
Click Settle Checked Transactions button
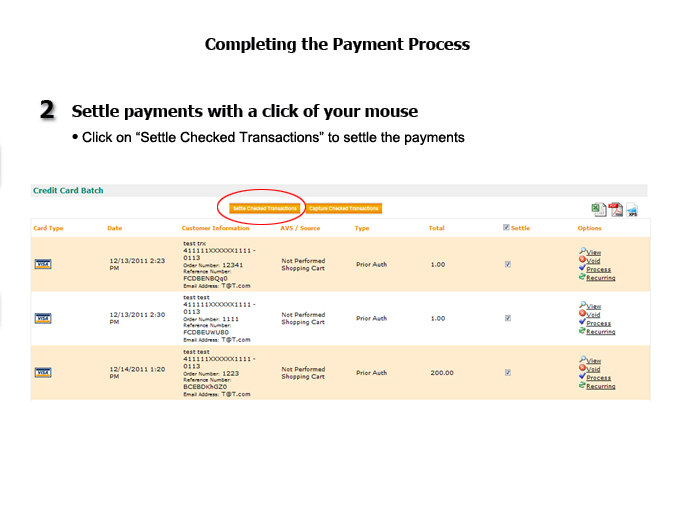pos(265,208)
